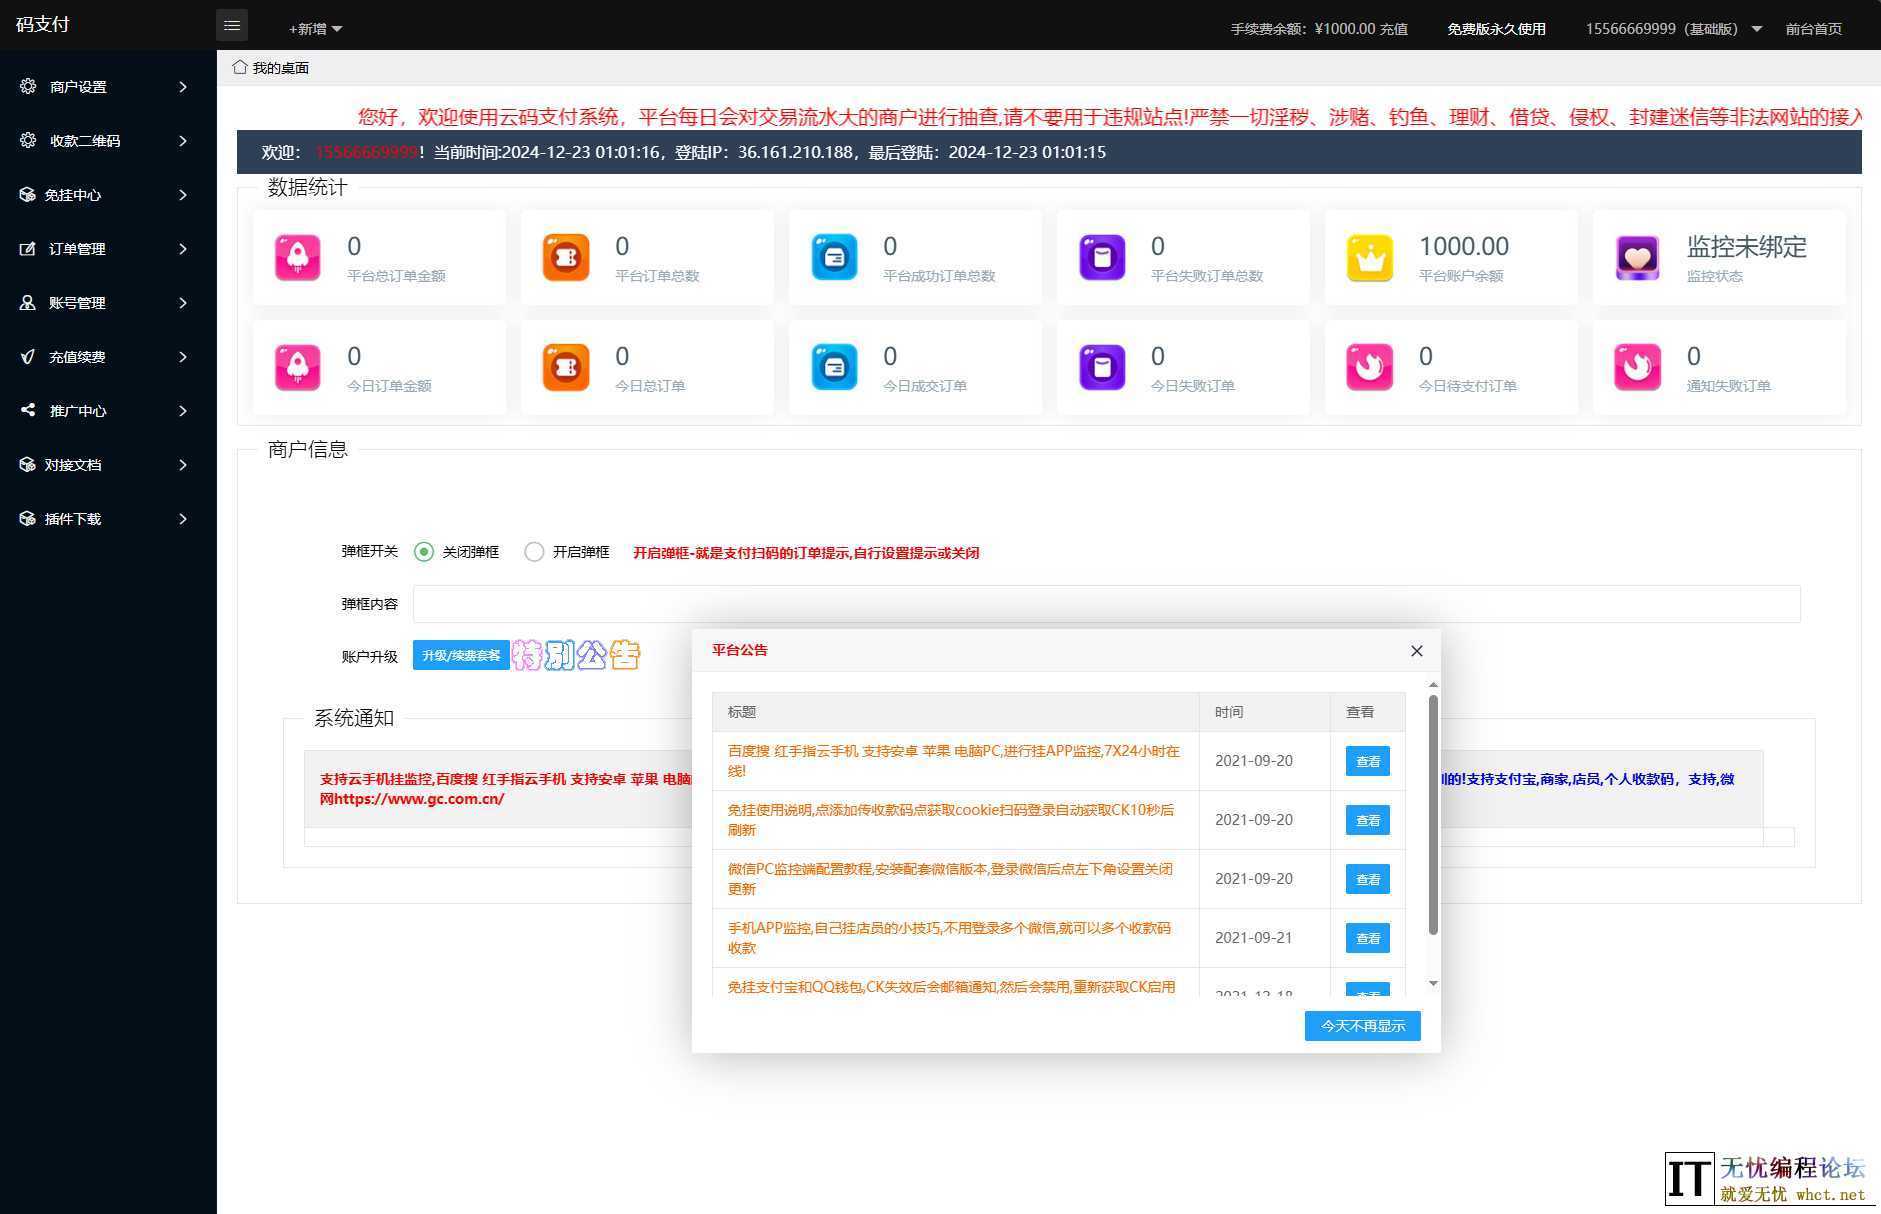Click the 今天不再显示 button
This screenshot has height=1214, width=1881.
1362,1026
